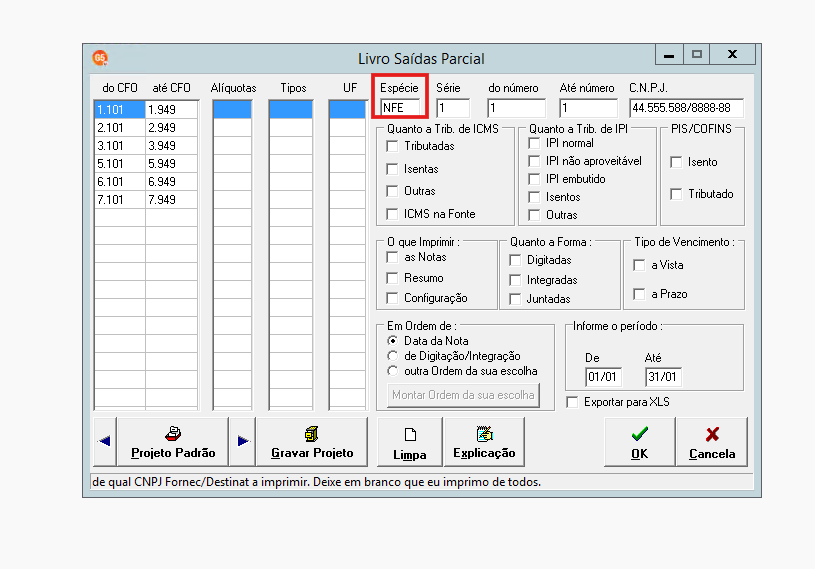
Task: Toggle ICMS na Fonte checkbox
Action: (x=392, y=214)
